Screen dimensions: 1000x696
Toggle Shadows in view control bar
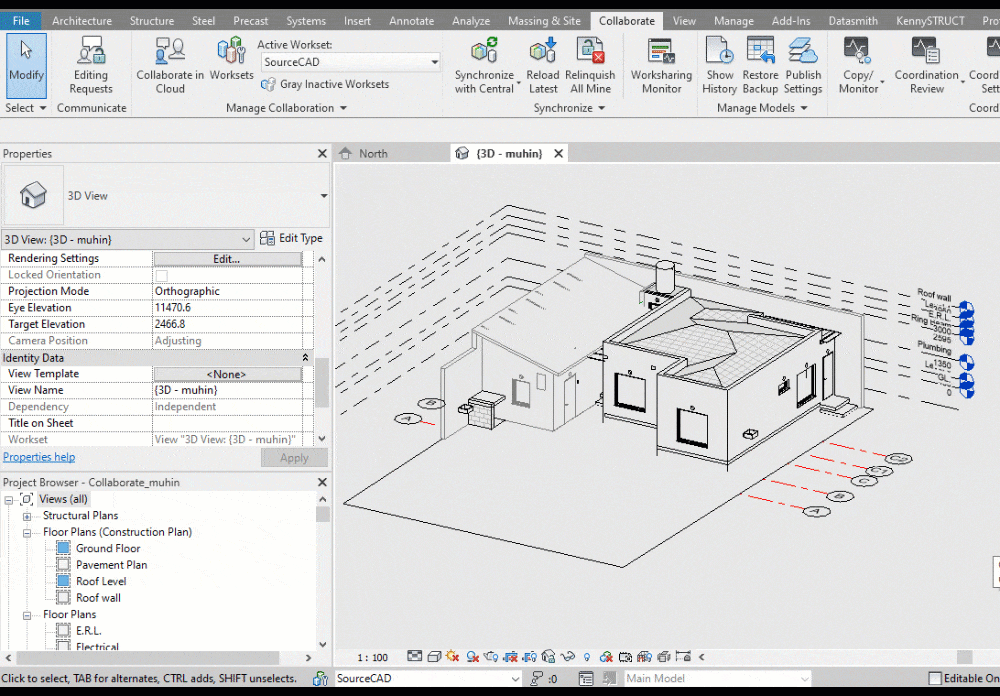(x=473, y=656)
